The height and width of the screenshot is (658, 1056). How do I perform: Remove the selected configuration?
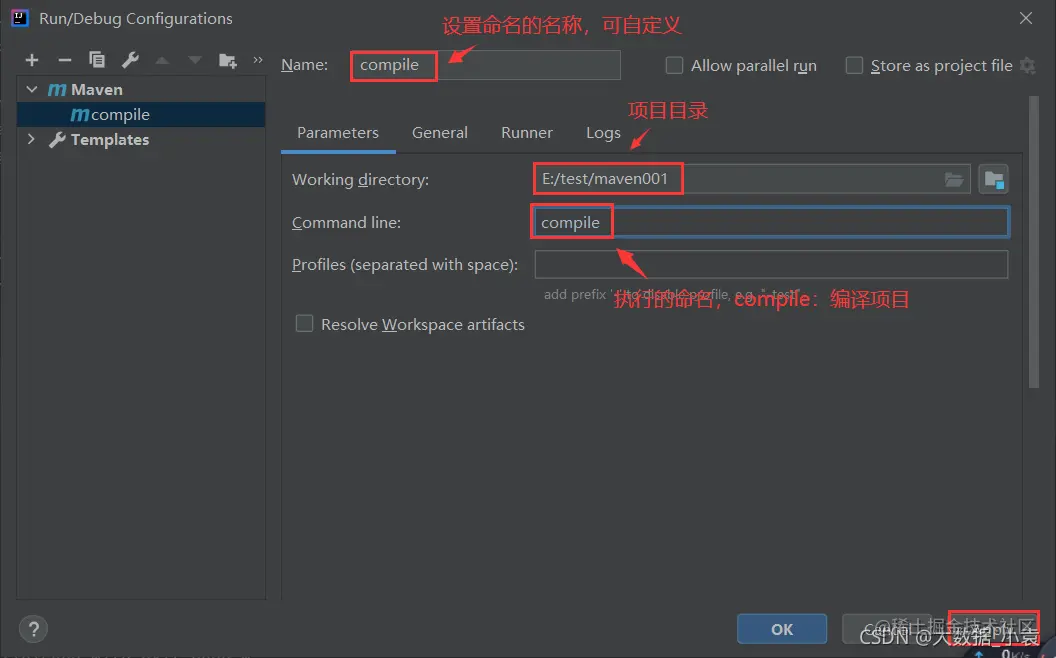(64, 59)
